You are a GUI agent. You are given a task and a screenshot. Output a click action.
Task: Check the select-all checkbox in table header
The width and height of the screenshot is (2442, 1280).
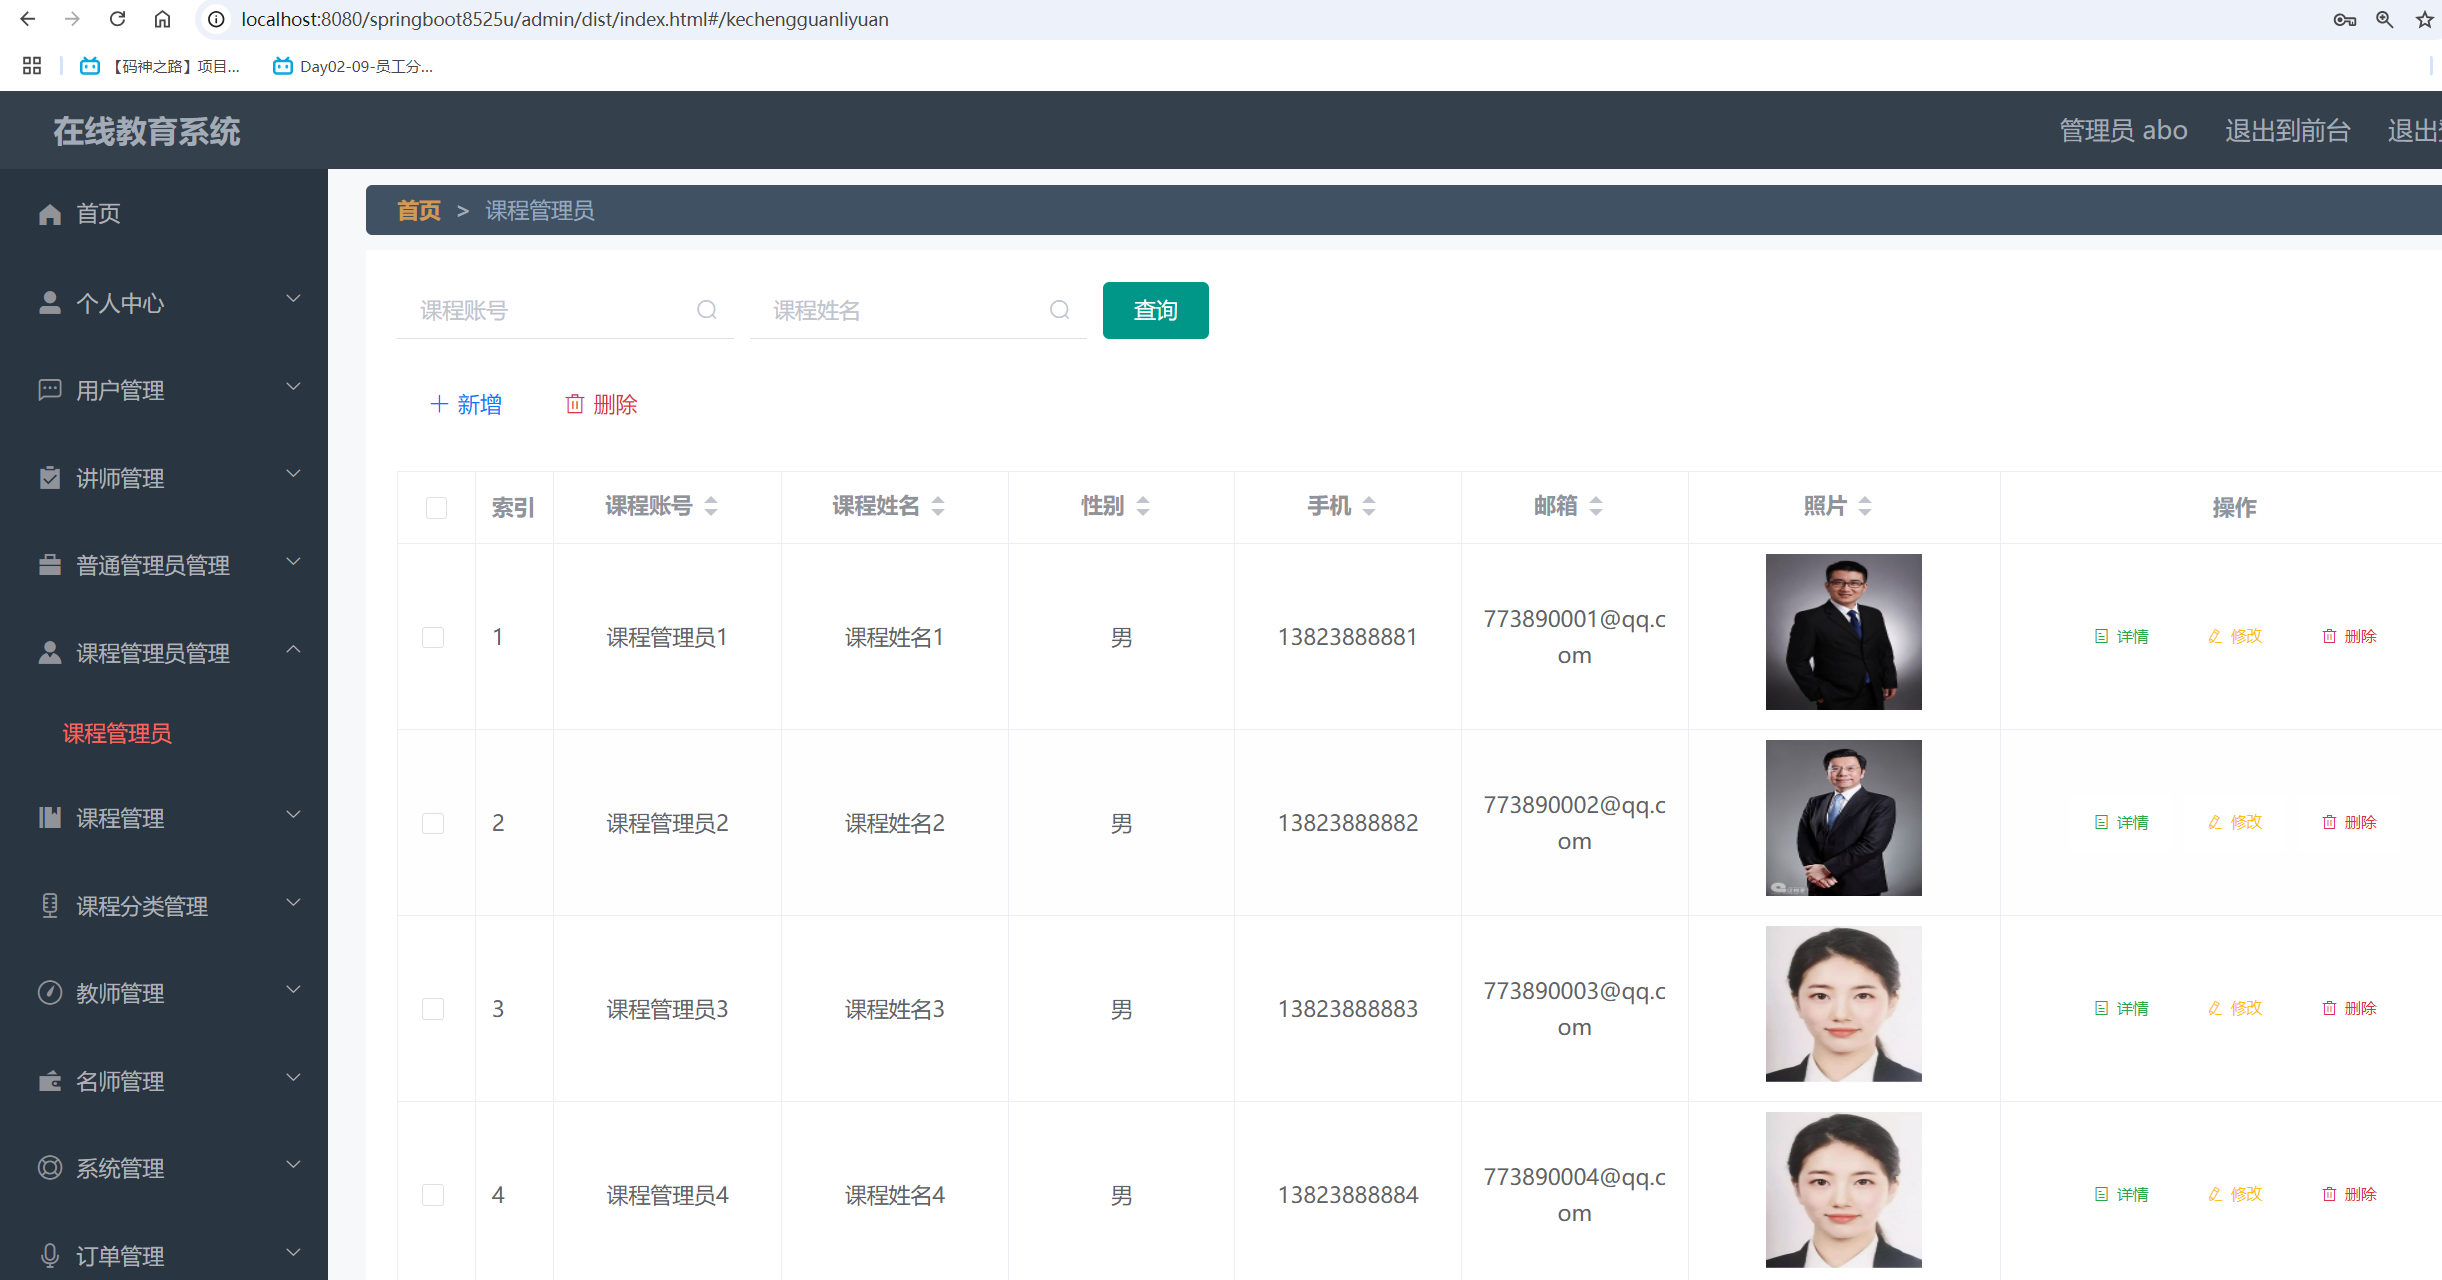436,508
